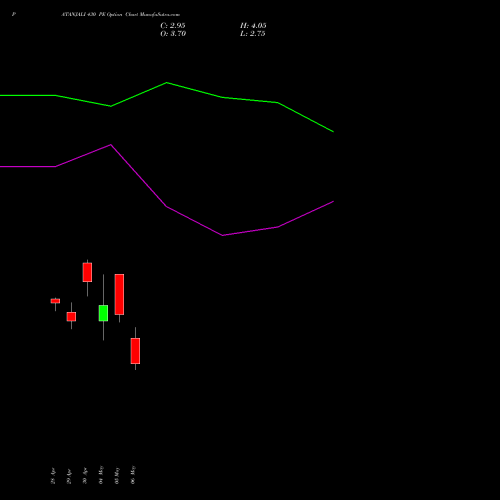The width and height of the screenshot is (500, 500).
Task: Select the 30 Apr candlestick
Action: [87, 272]
